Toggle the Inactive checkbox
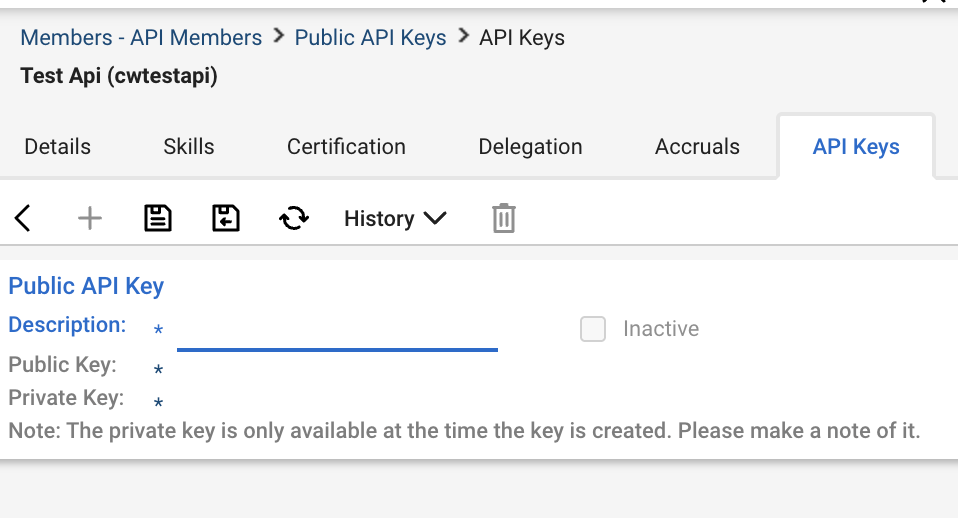This screenshot has width=958, height=518. [x=593, y=329]
